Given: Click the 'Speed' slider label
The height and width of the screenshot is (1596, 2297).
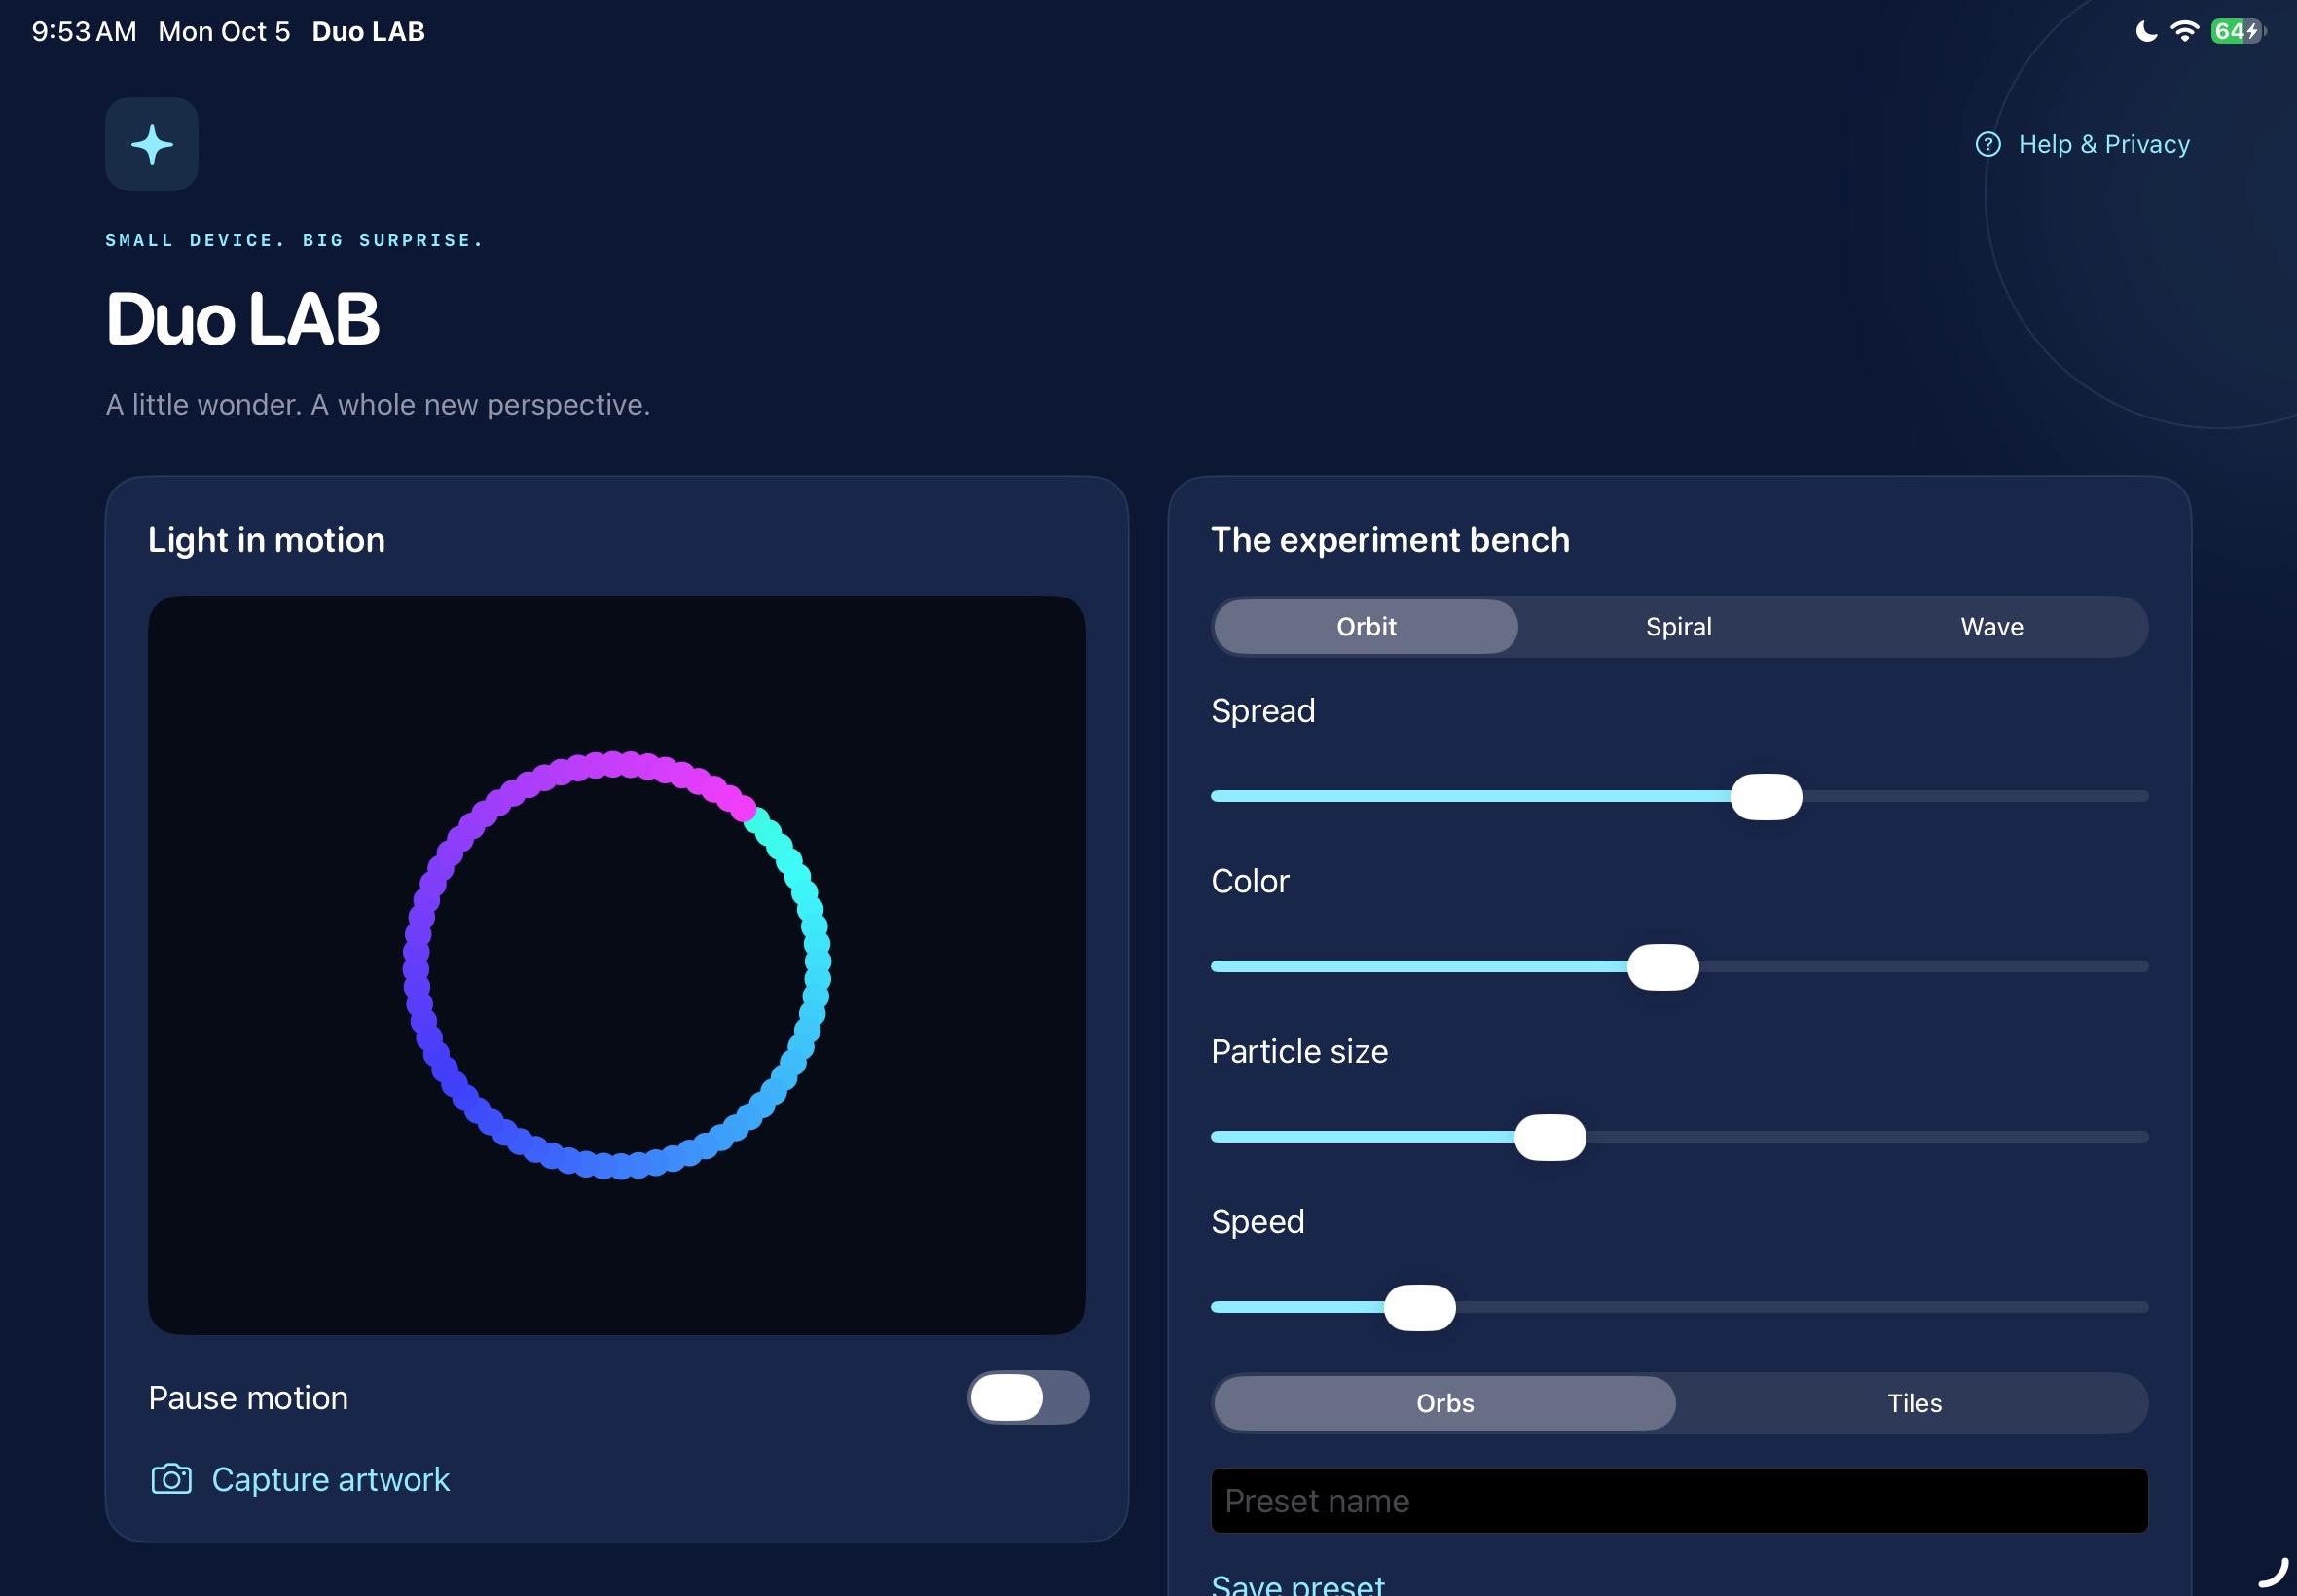Looking at the screenshot, I should [1257, 1221].
